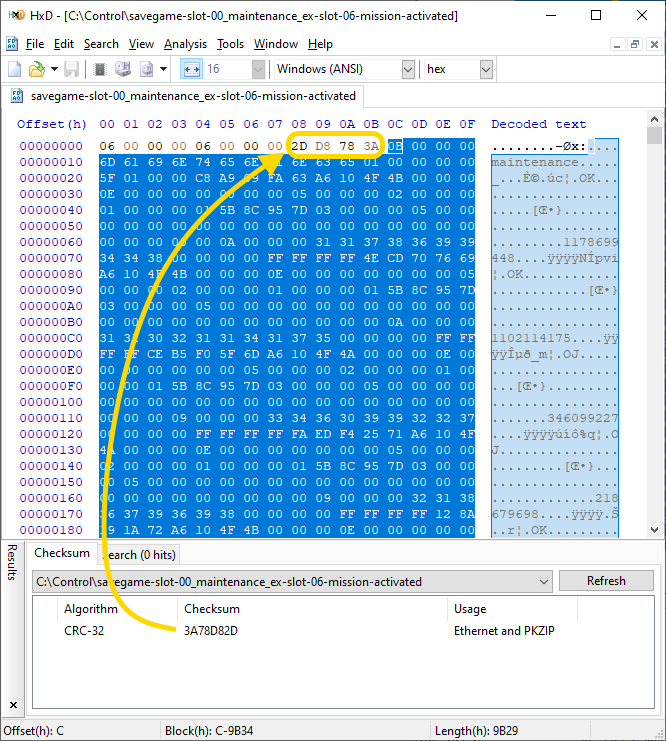Click the vertical Results panel label
Viewport: 666px width, 741px height.
tap(12, 562)
